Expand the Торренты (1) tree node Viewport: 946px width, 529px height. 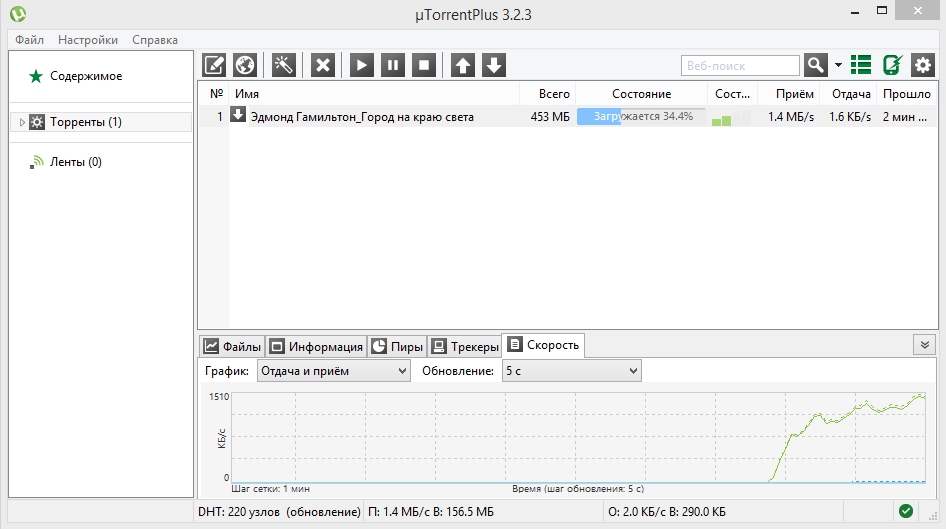pyautogui.click(x=22, y=122)
